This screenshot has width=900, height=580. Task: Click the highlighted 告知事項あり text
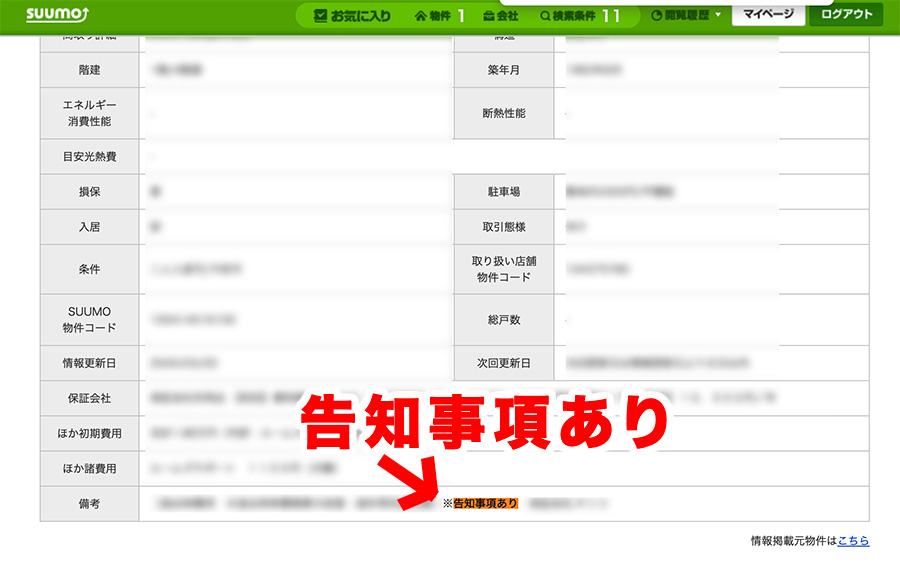(486, 504)
